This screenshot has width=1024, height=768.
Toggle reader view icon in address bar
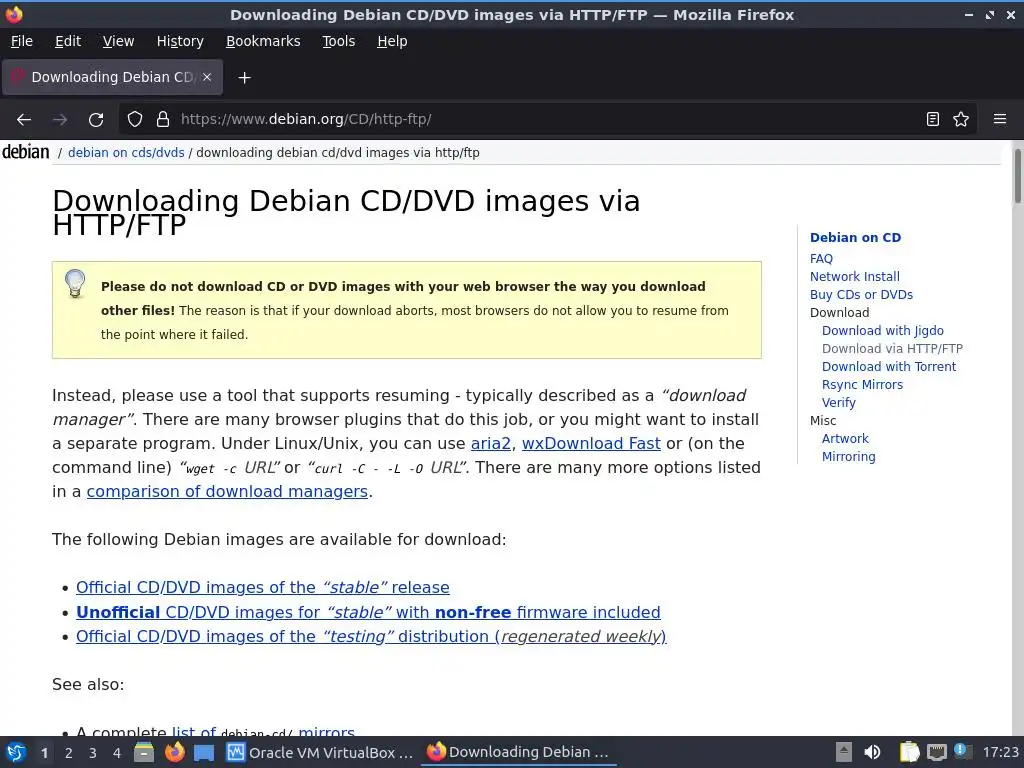[x=933, y=120]
